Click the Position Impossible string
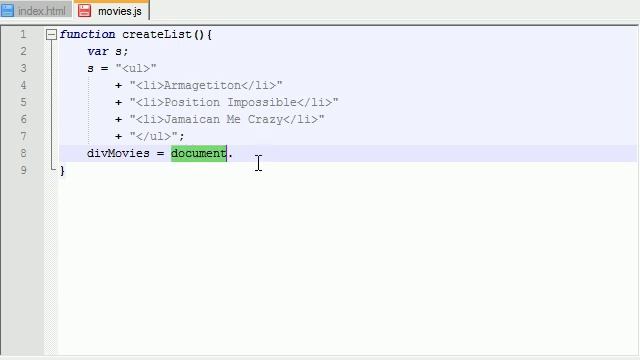Screen dimensions: 640x360 [x=234, y=102]
